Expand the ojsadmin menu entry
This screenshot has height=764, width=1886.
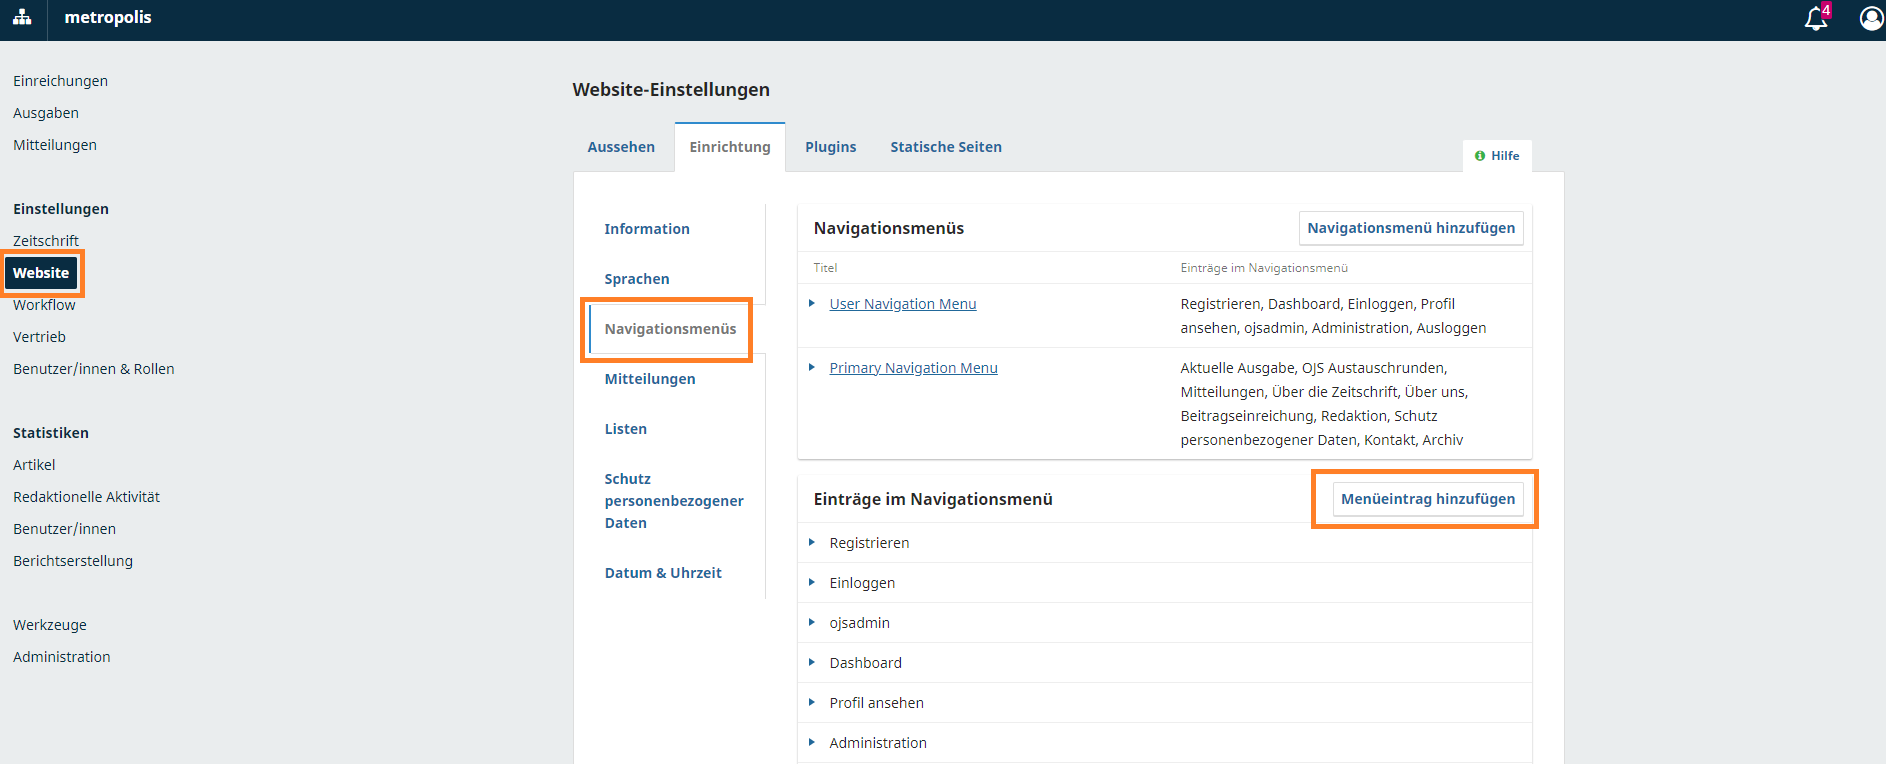[x=812, y=622]
